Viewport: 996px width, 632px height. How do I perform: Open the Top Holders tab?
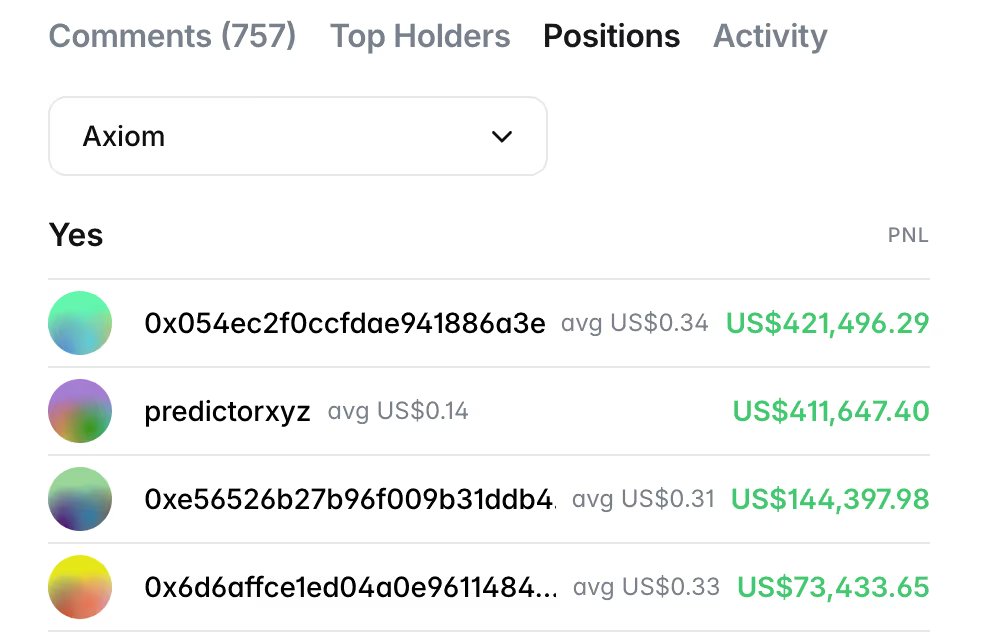[x=420, y=37]
